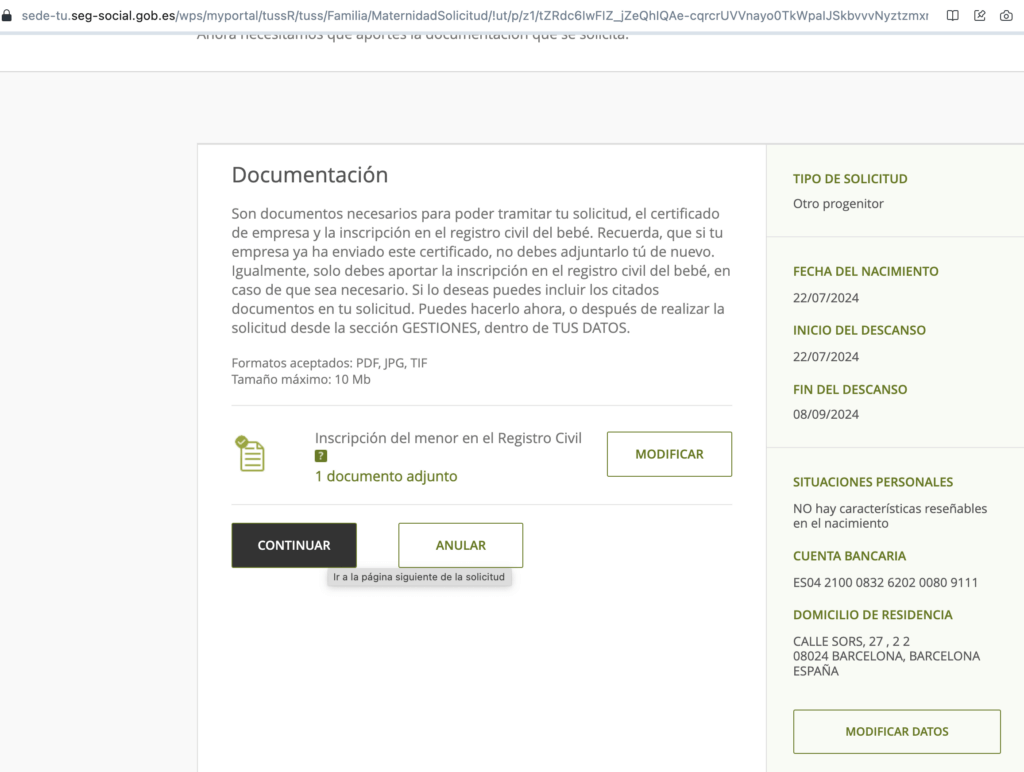Click the FECHA DEL NACIMIENTO label
1024x772 pixels.
click(865, 272)
